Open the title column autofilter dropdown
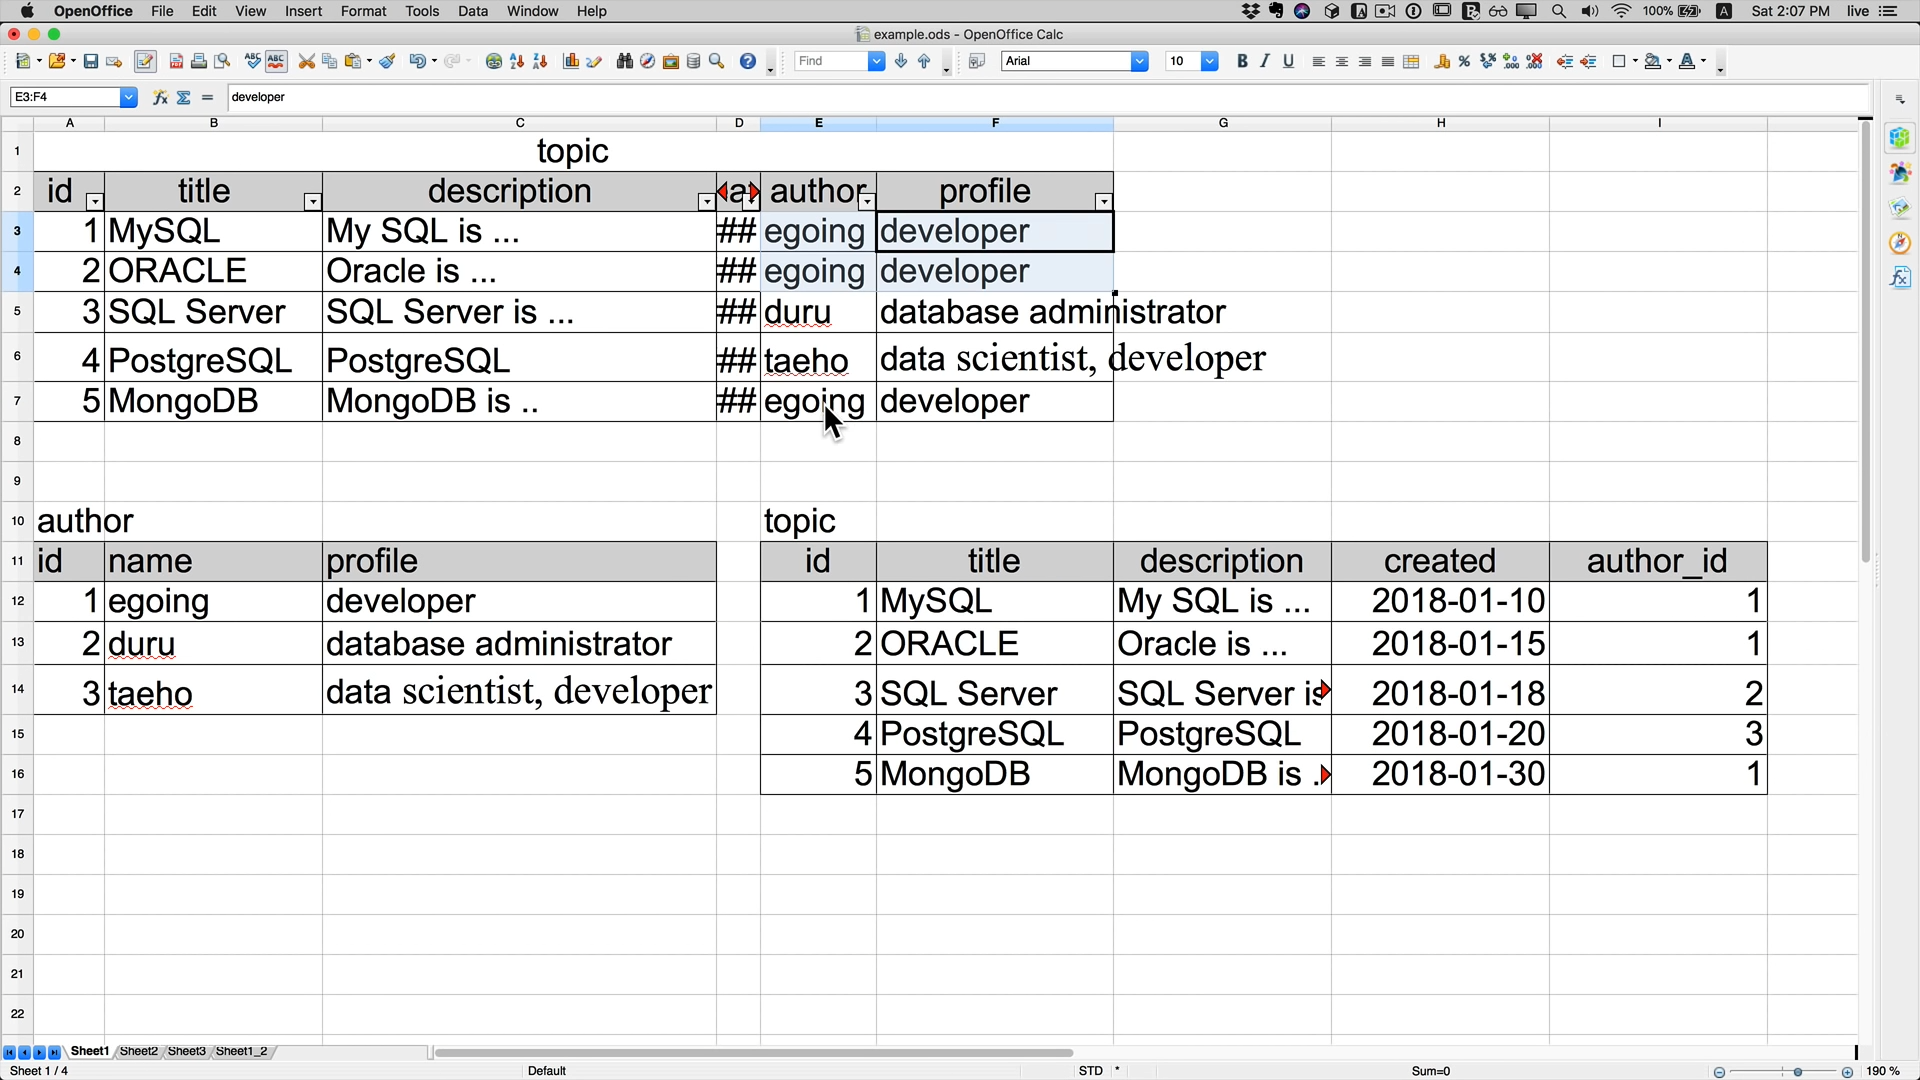1920x1080 pixels. click(312, 202)
